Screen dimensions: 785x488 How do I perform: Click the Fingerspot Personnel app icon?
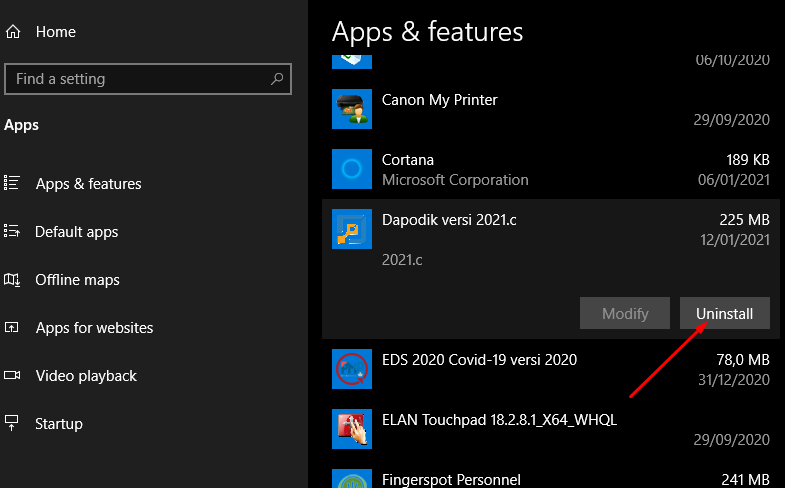coord(352,478)
